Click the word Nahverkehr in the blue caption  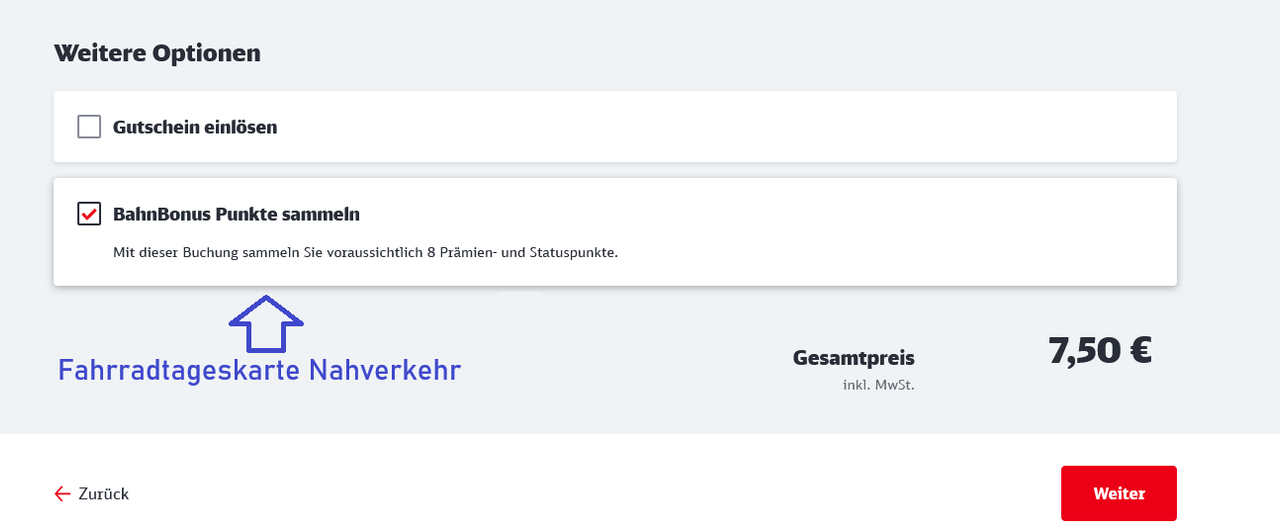tap(385, 371)
